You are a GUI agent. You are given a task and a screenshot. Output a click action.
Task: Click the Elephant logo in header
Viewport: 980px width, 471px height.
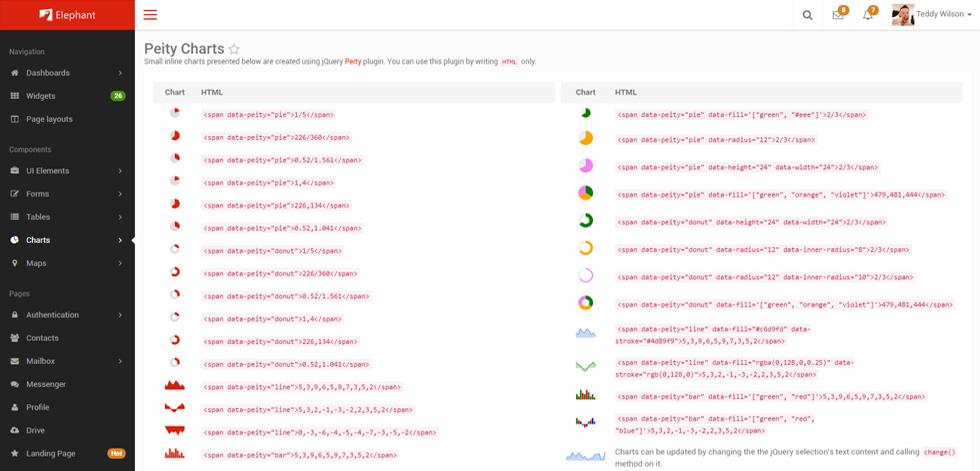[67, 15]
